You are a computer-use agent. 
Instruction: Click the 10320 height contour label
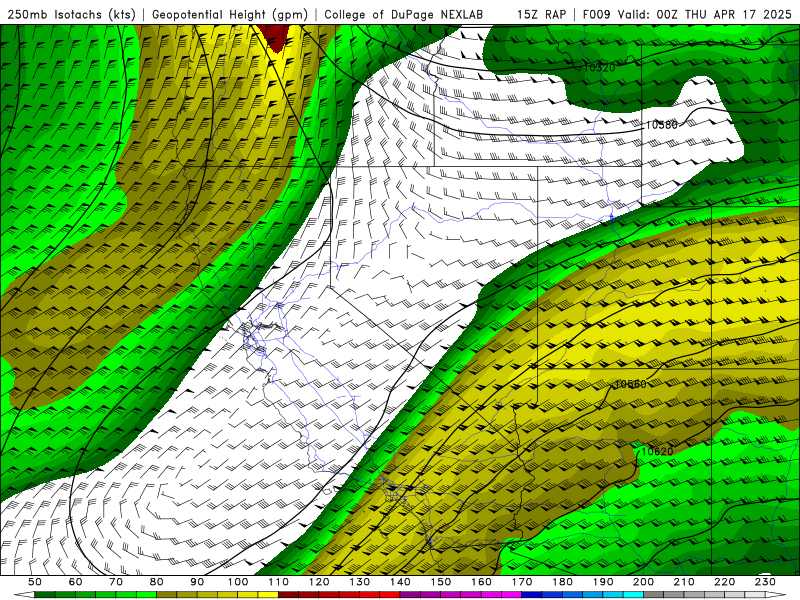click(598, 67)
